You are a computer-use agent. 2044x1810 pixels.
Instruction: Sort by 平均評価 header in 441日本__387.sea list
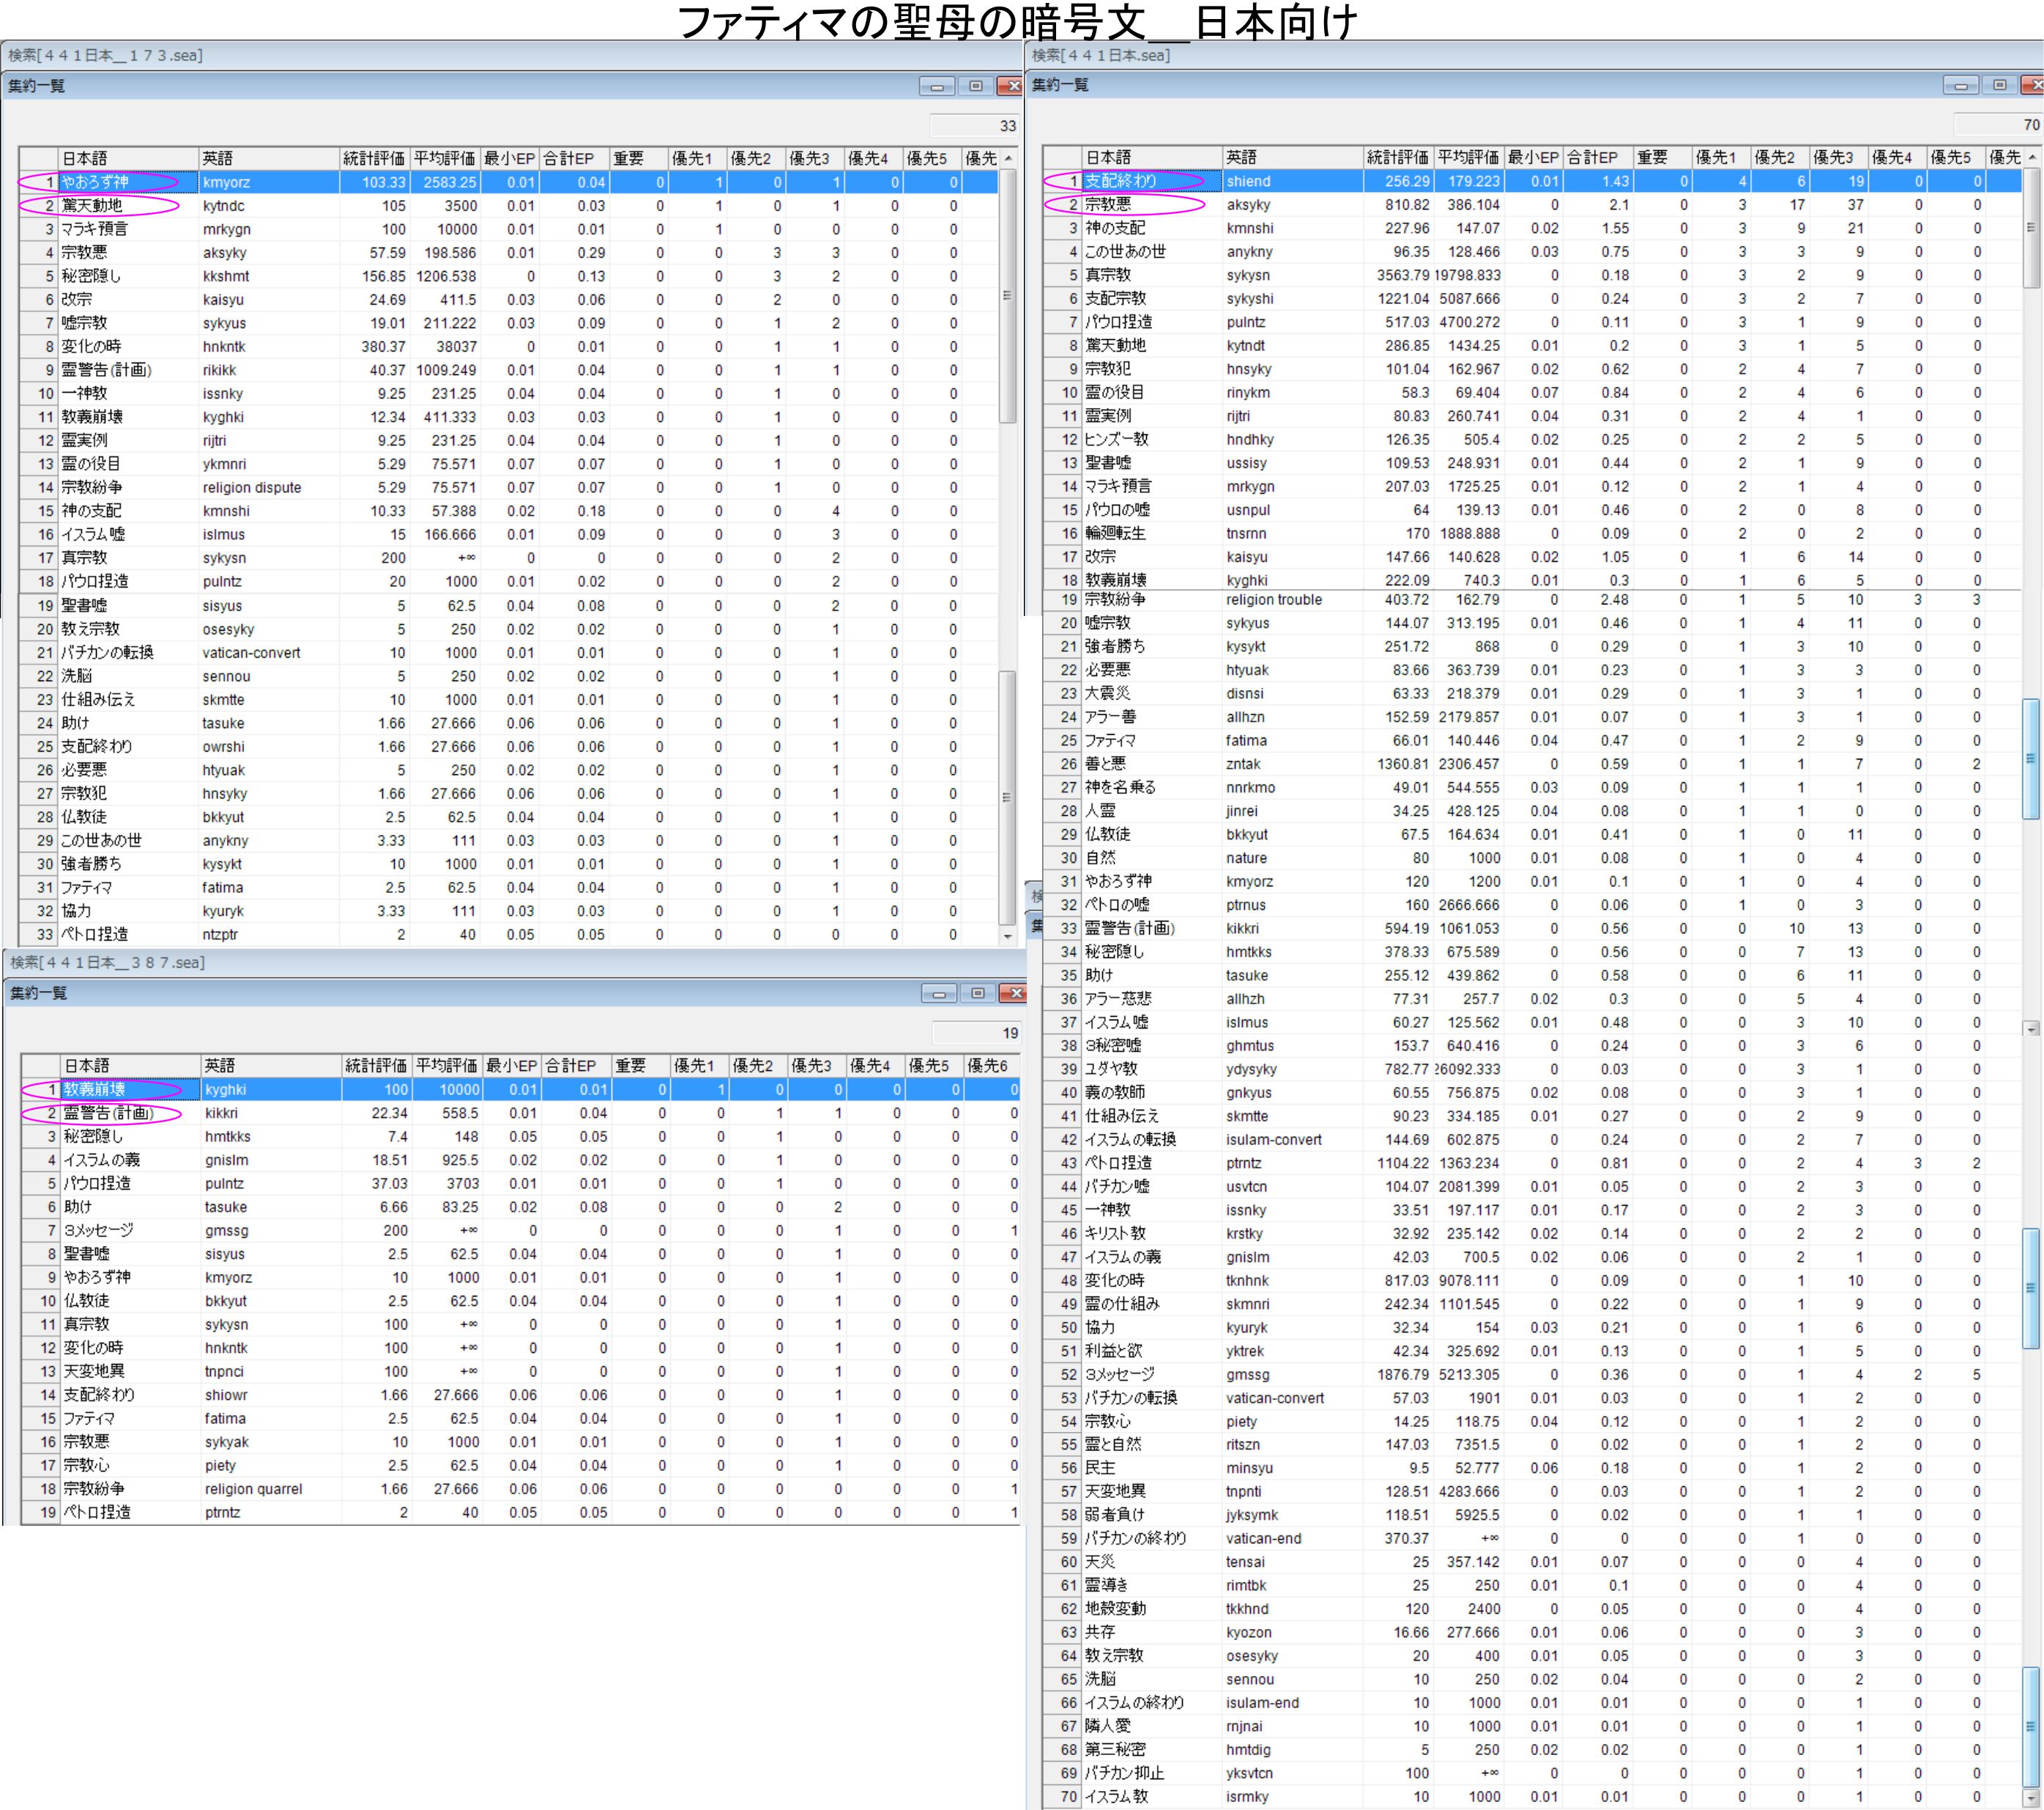tap(446, 1066)
